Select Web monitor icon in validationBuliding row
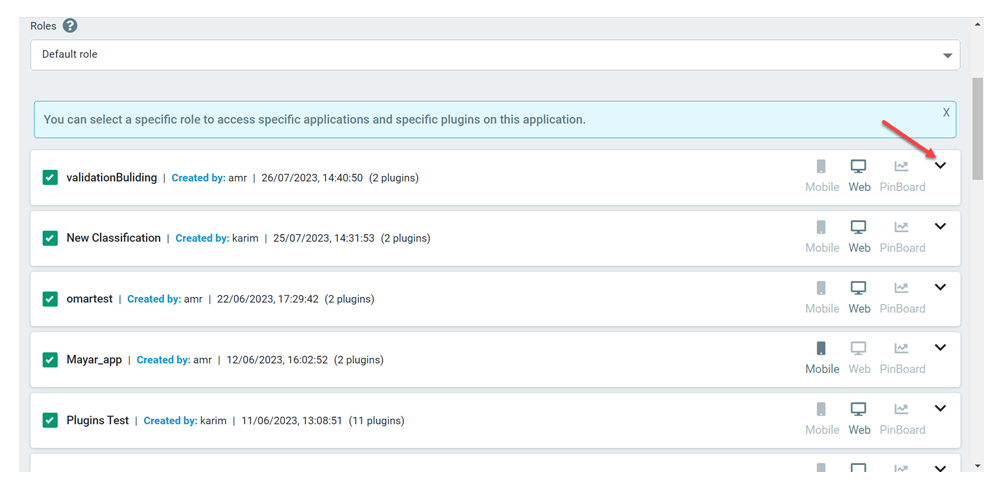The image size is (1001, 483). click(859, 167)
